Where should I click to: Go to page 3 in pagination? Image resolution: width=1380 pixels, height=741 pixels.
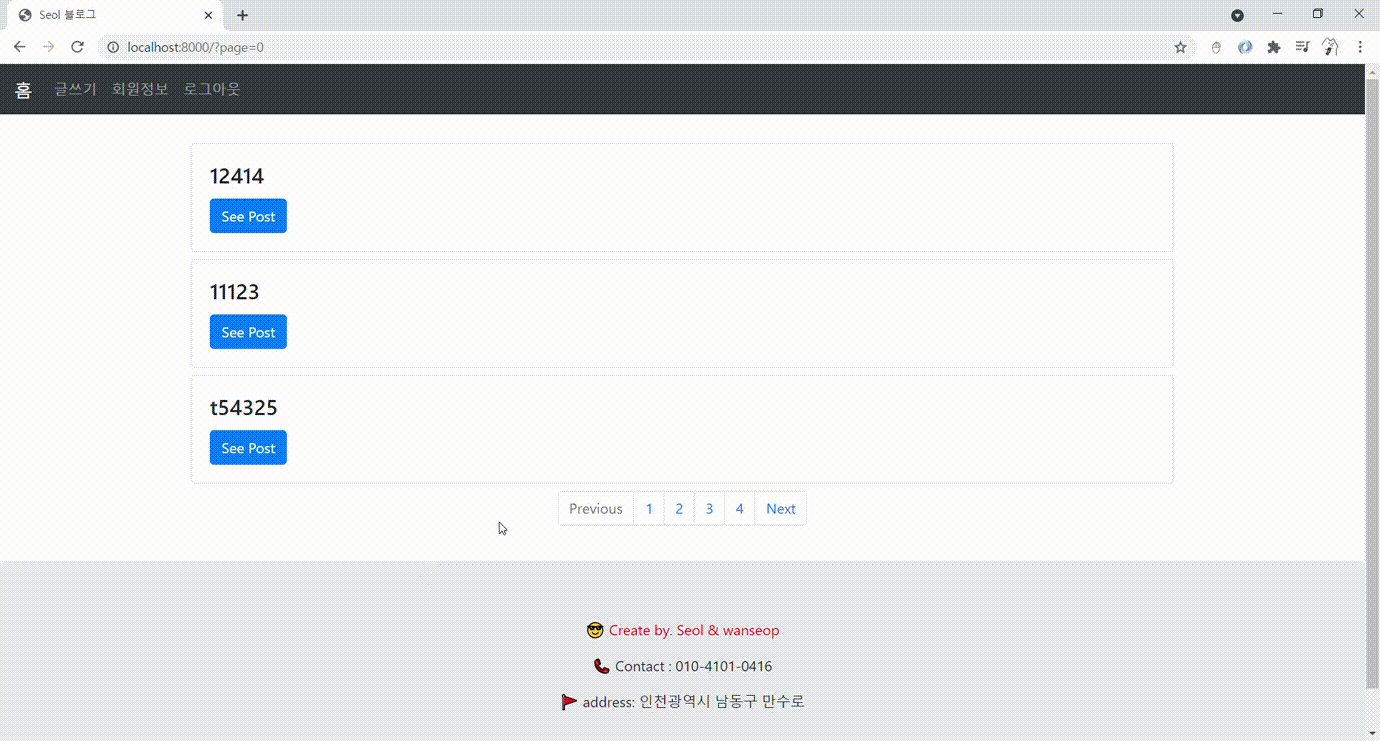pyautogui.click(x=709, y=508)
